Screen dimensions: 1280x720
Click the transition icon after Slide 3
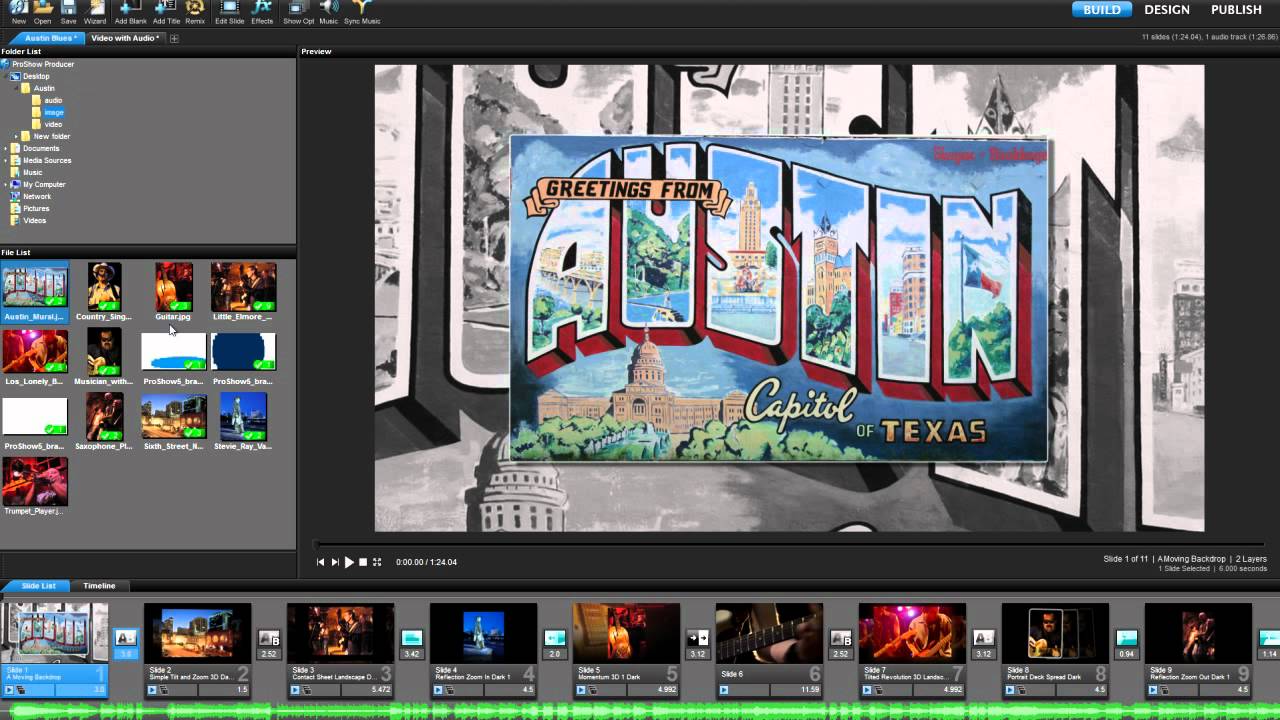tap(412, 637)
